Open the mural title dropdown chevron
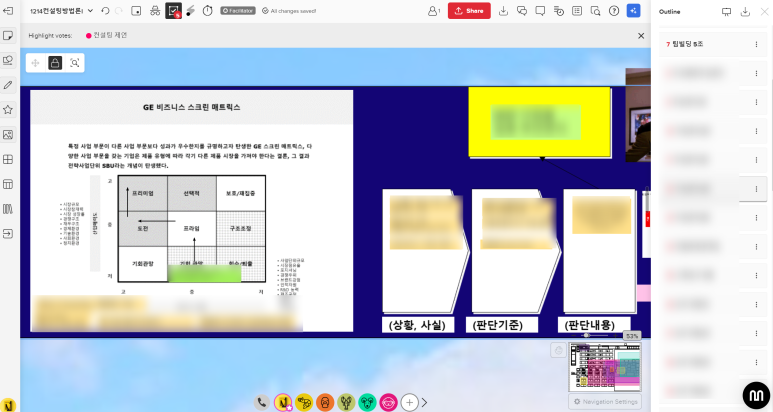The image size is (773, 412). (90, 11)
